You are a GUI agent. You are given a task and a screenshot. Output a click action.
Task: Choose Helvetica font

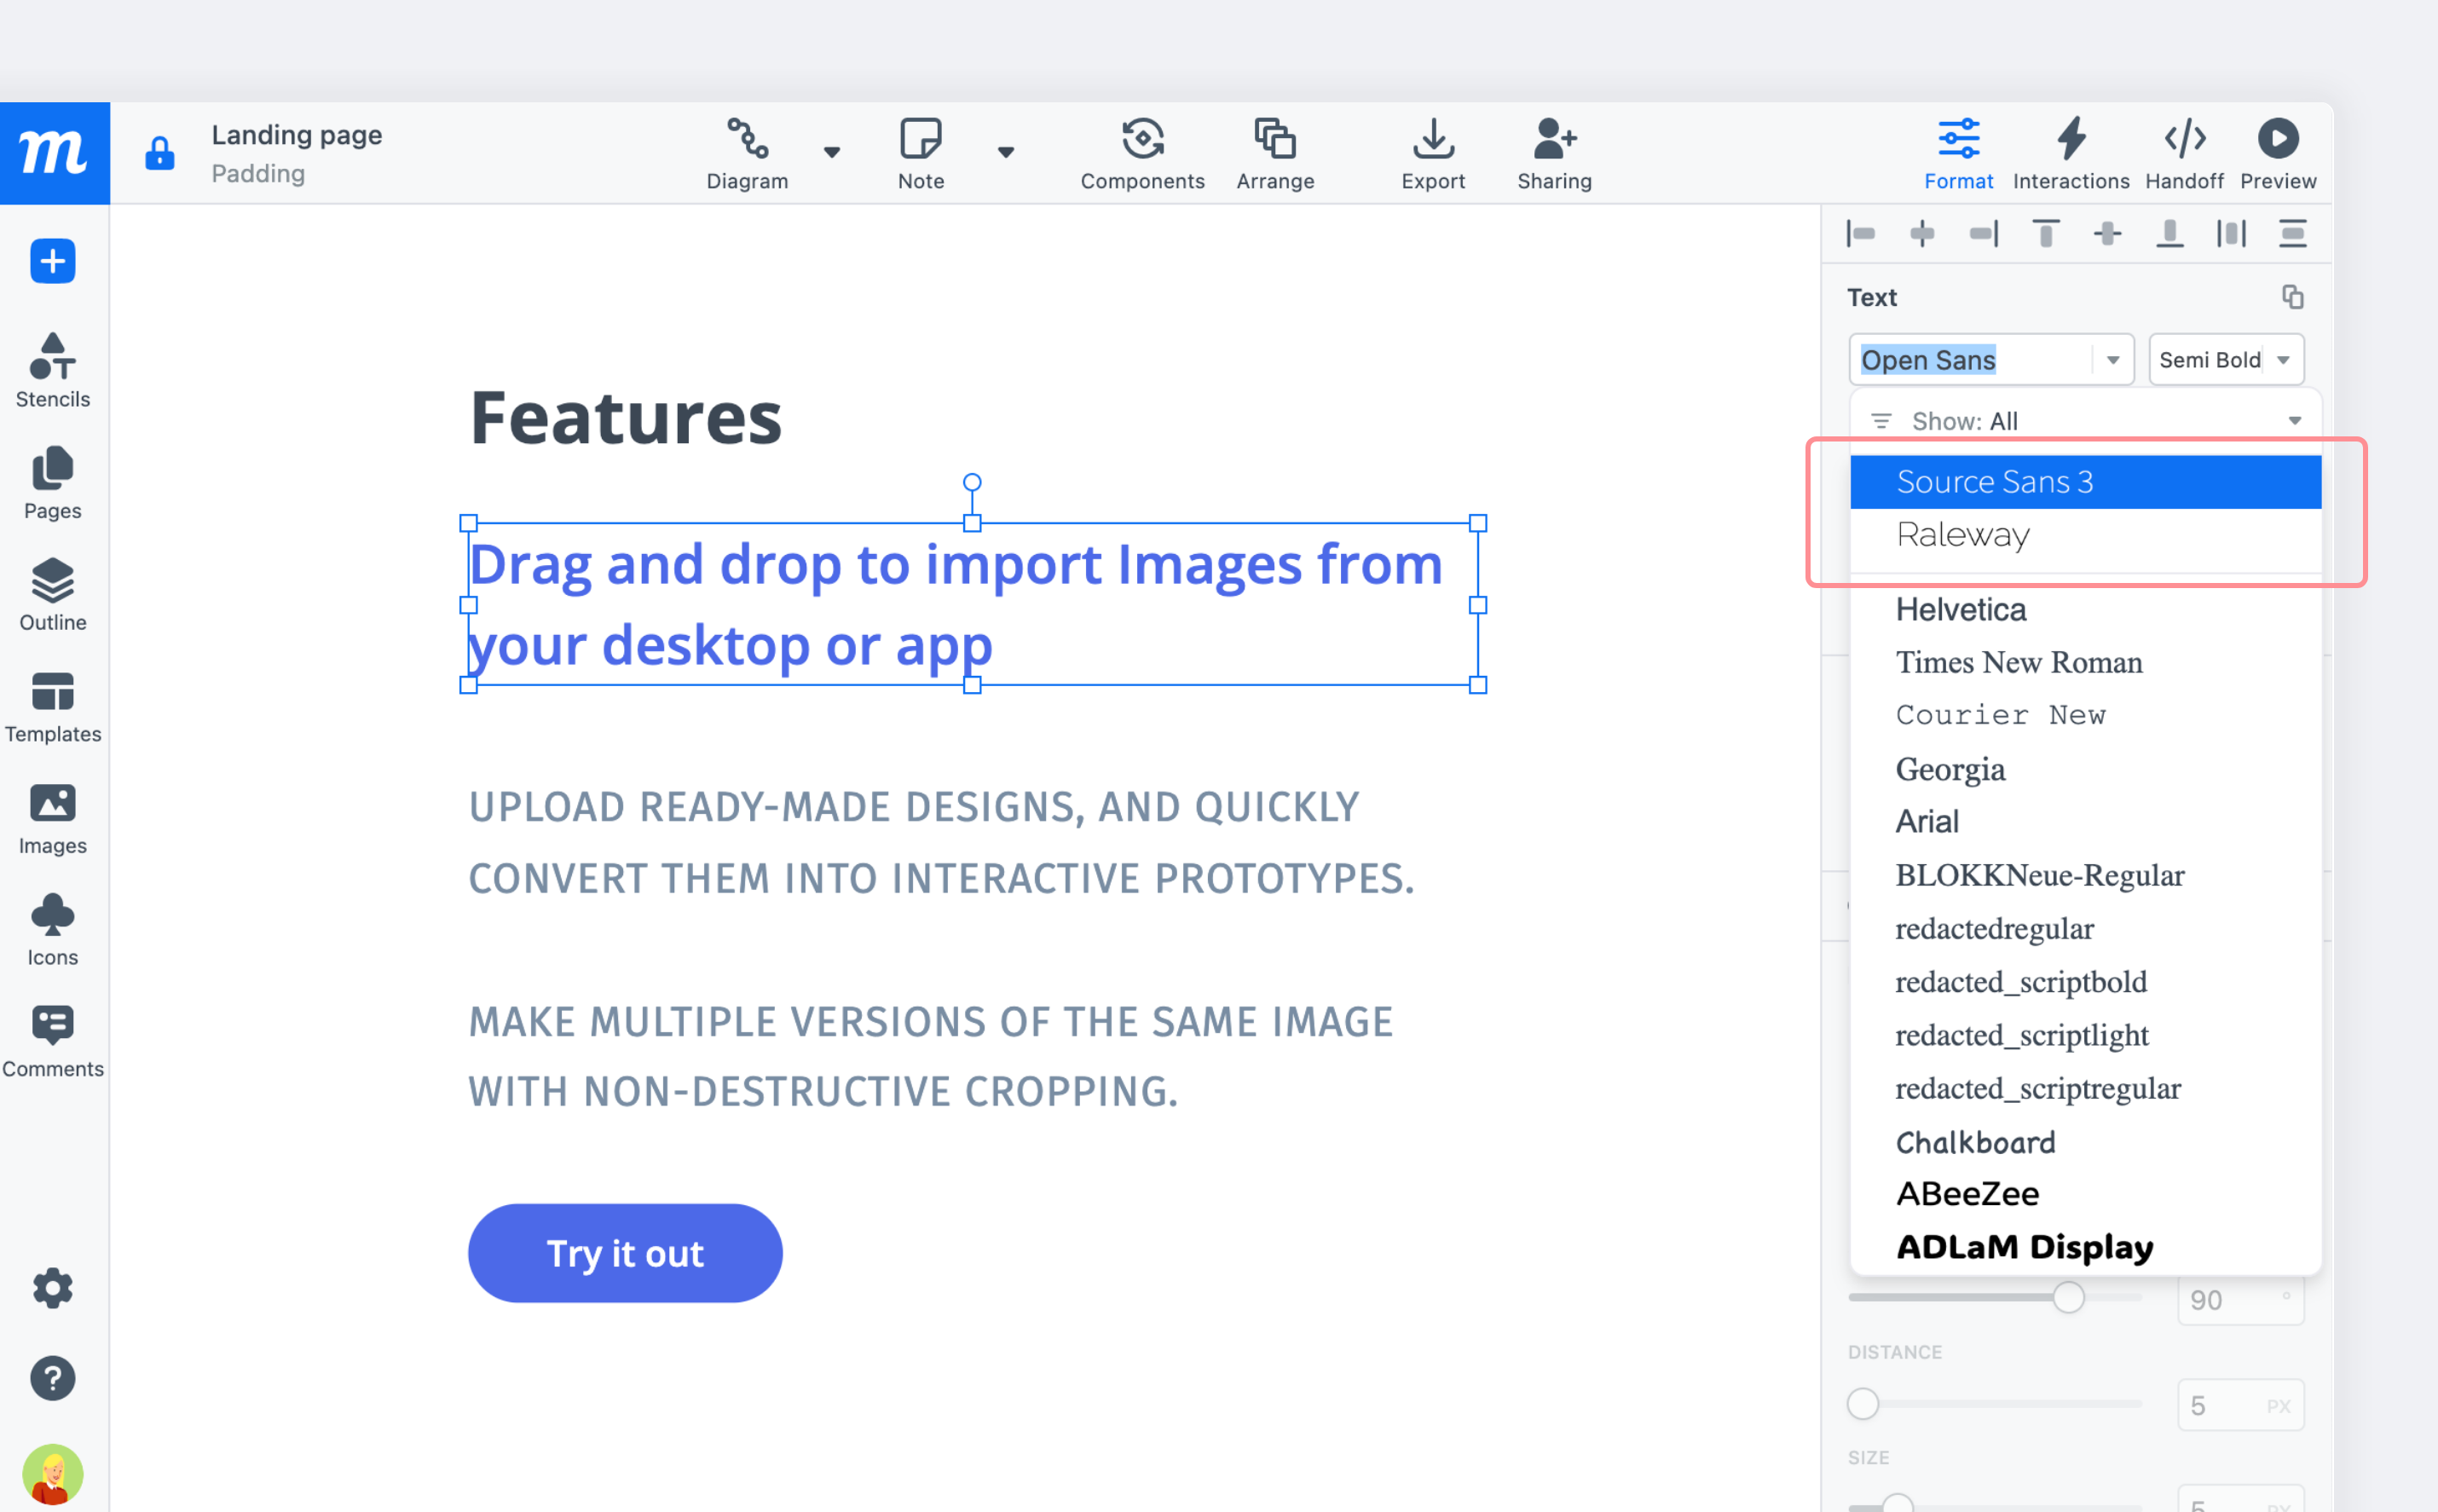click(2086, 609)
